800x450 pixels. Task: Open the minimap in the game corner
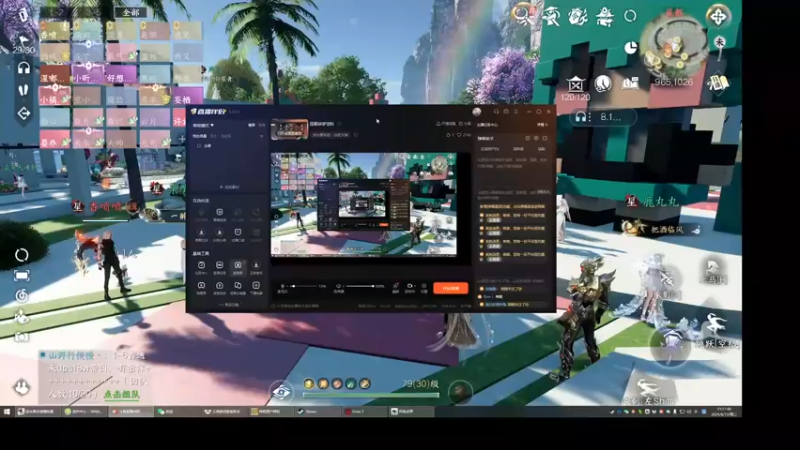[x=674, y=45]
